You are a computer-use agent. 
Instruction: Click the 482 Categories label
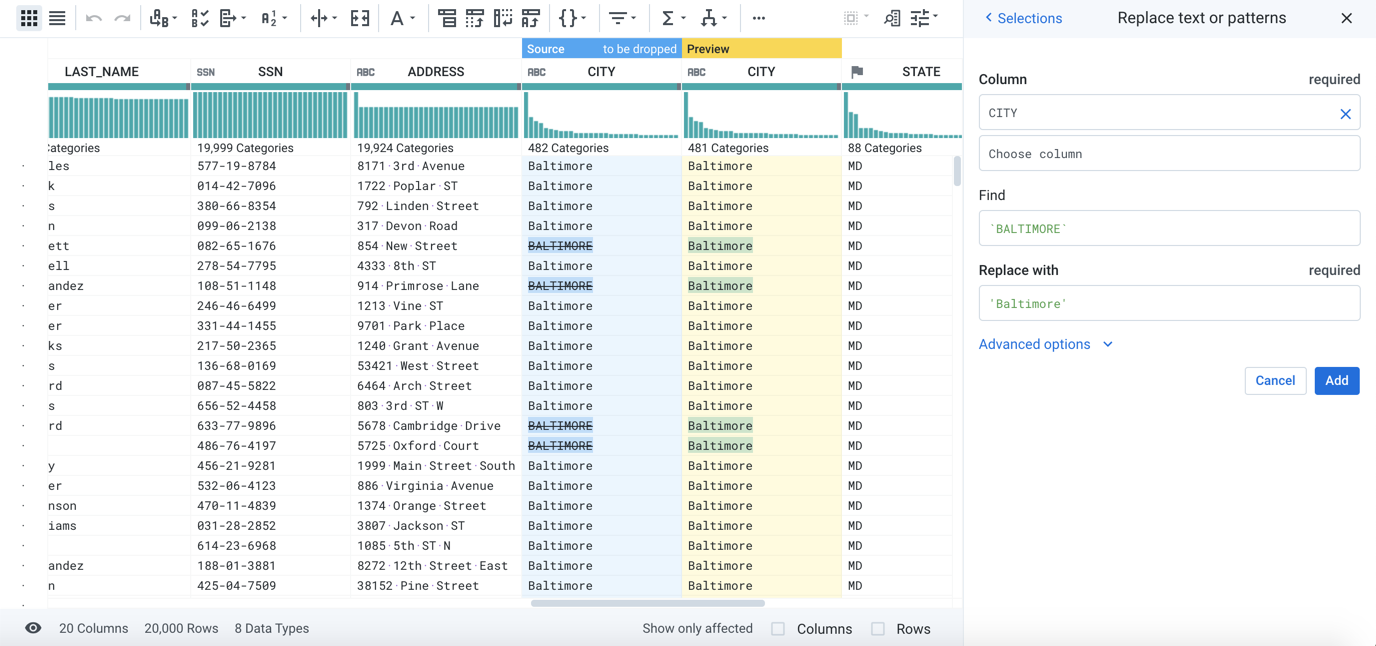pyautogui.click(x=568, y=148)
